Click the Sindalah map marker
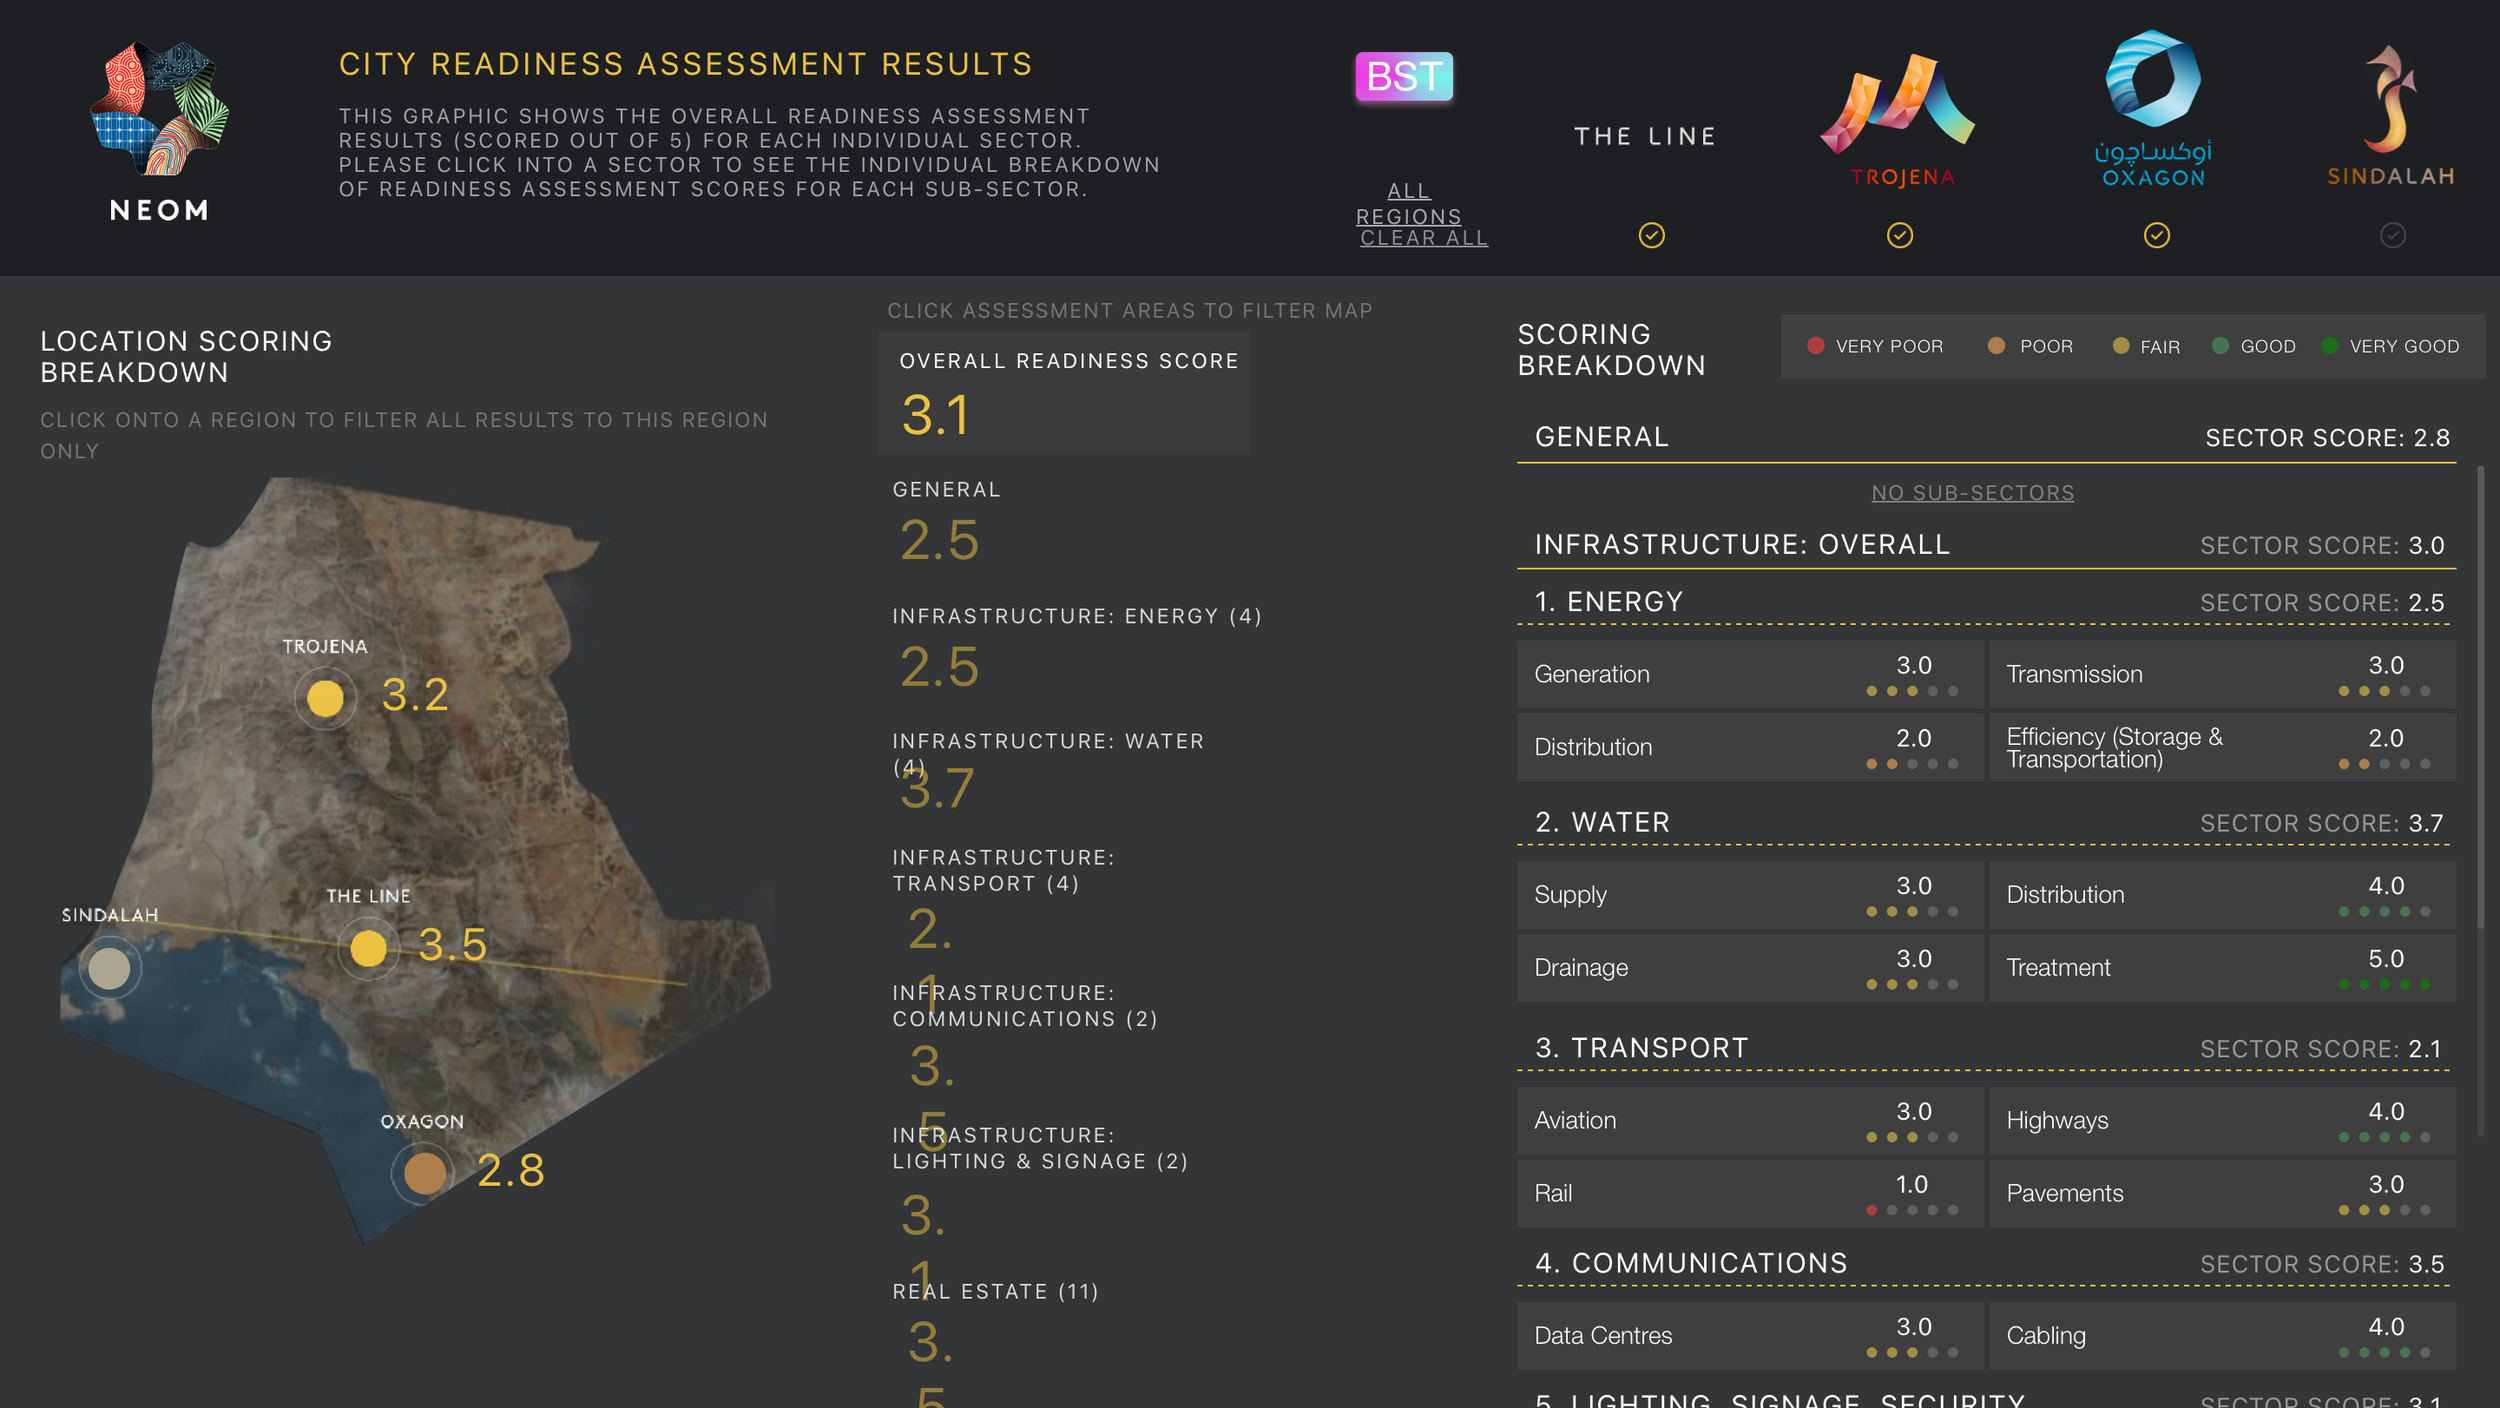The height and width of the screenshot is (1408, 2500). pos(108,967)
